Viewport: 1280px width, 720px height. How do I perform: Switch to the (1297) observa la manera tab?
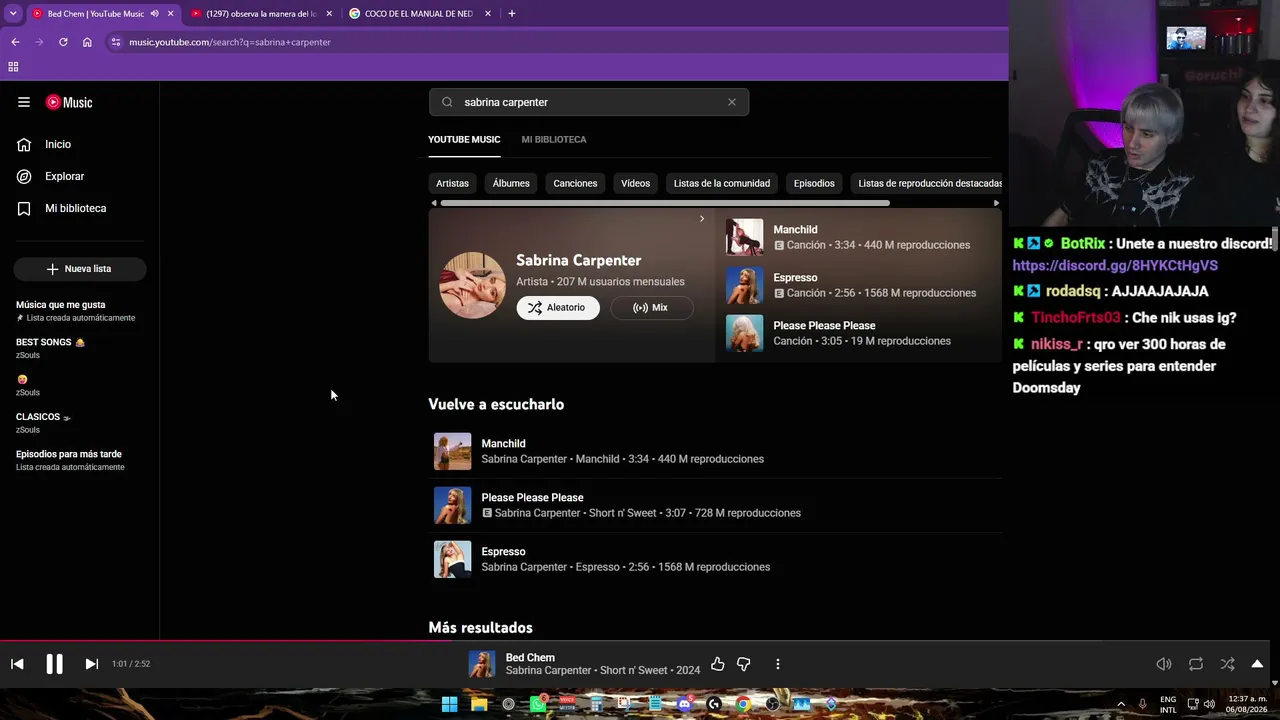coord(261,14)
